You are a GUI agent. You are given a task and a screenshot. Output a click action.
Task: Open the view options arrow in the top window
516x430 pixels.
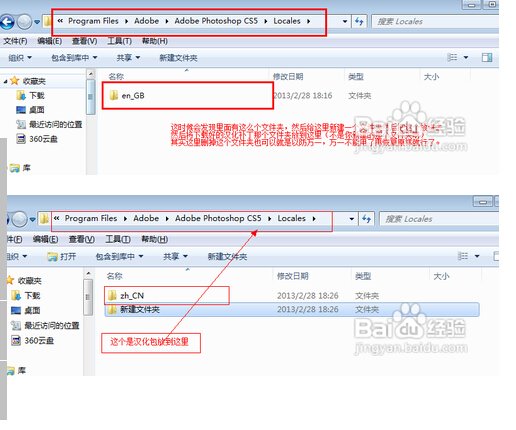point(466,57)
